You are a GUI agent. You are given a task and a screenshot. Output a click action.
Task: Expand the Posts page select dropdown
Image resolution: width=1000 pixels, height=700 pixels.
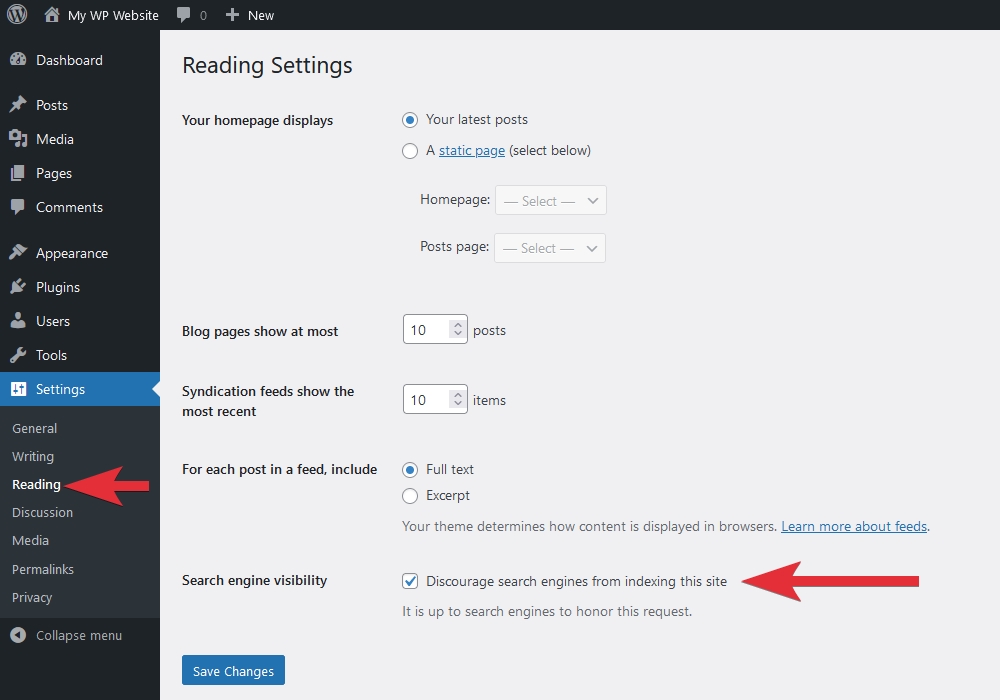549,248
